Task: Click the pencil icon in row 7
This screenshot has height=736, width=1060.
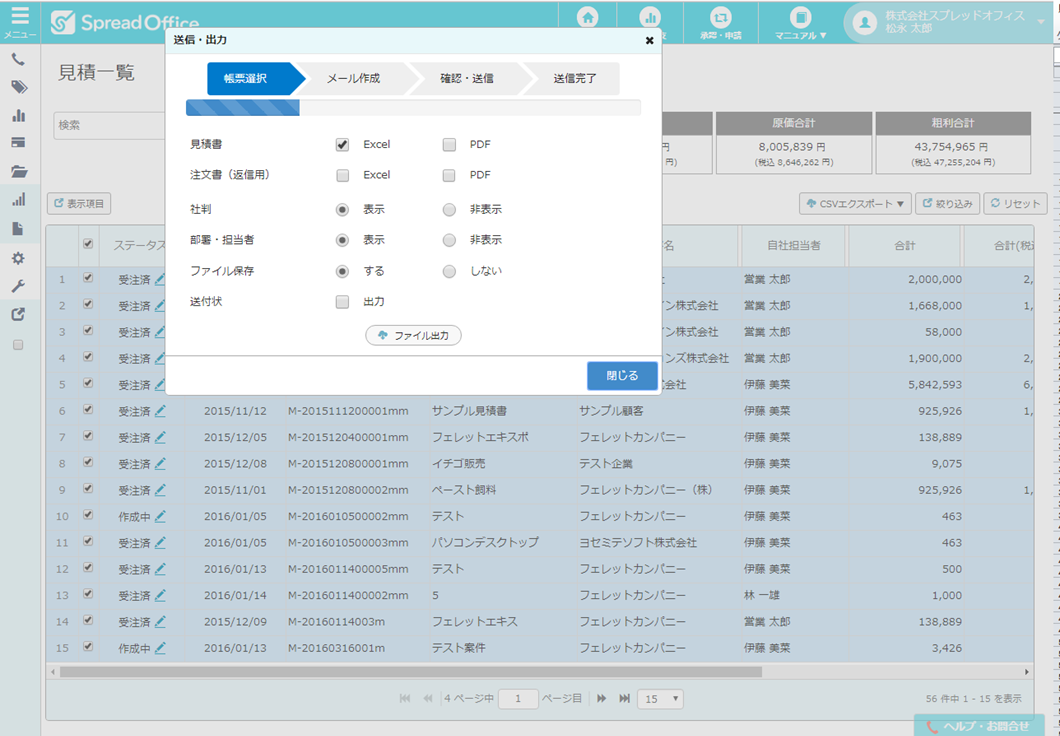Action: (160, 437)
